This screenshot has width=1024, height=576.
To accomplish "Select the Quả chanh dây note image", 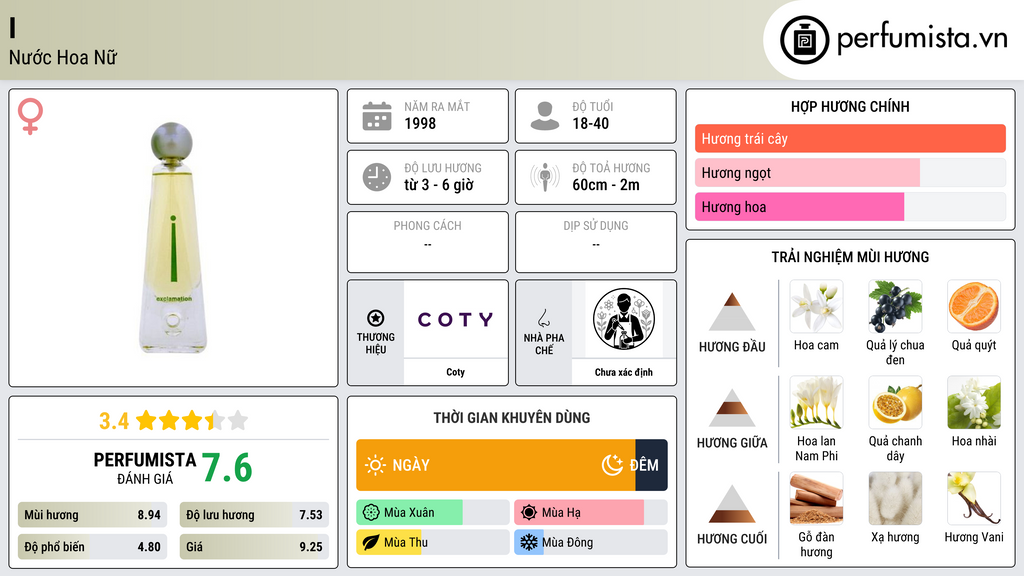I will (895, 403).
